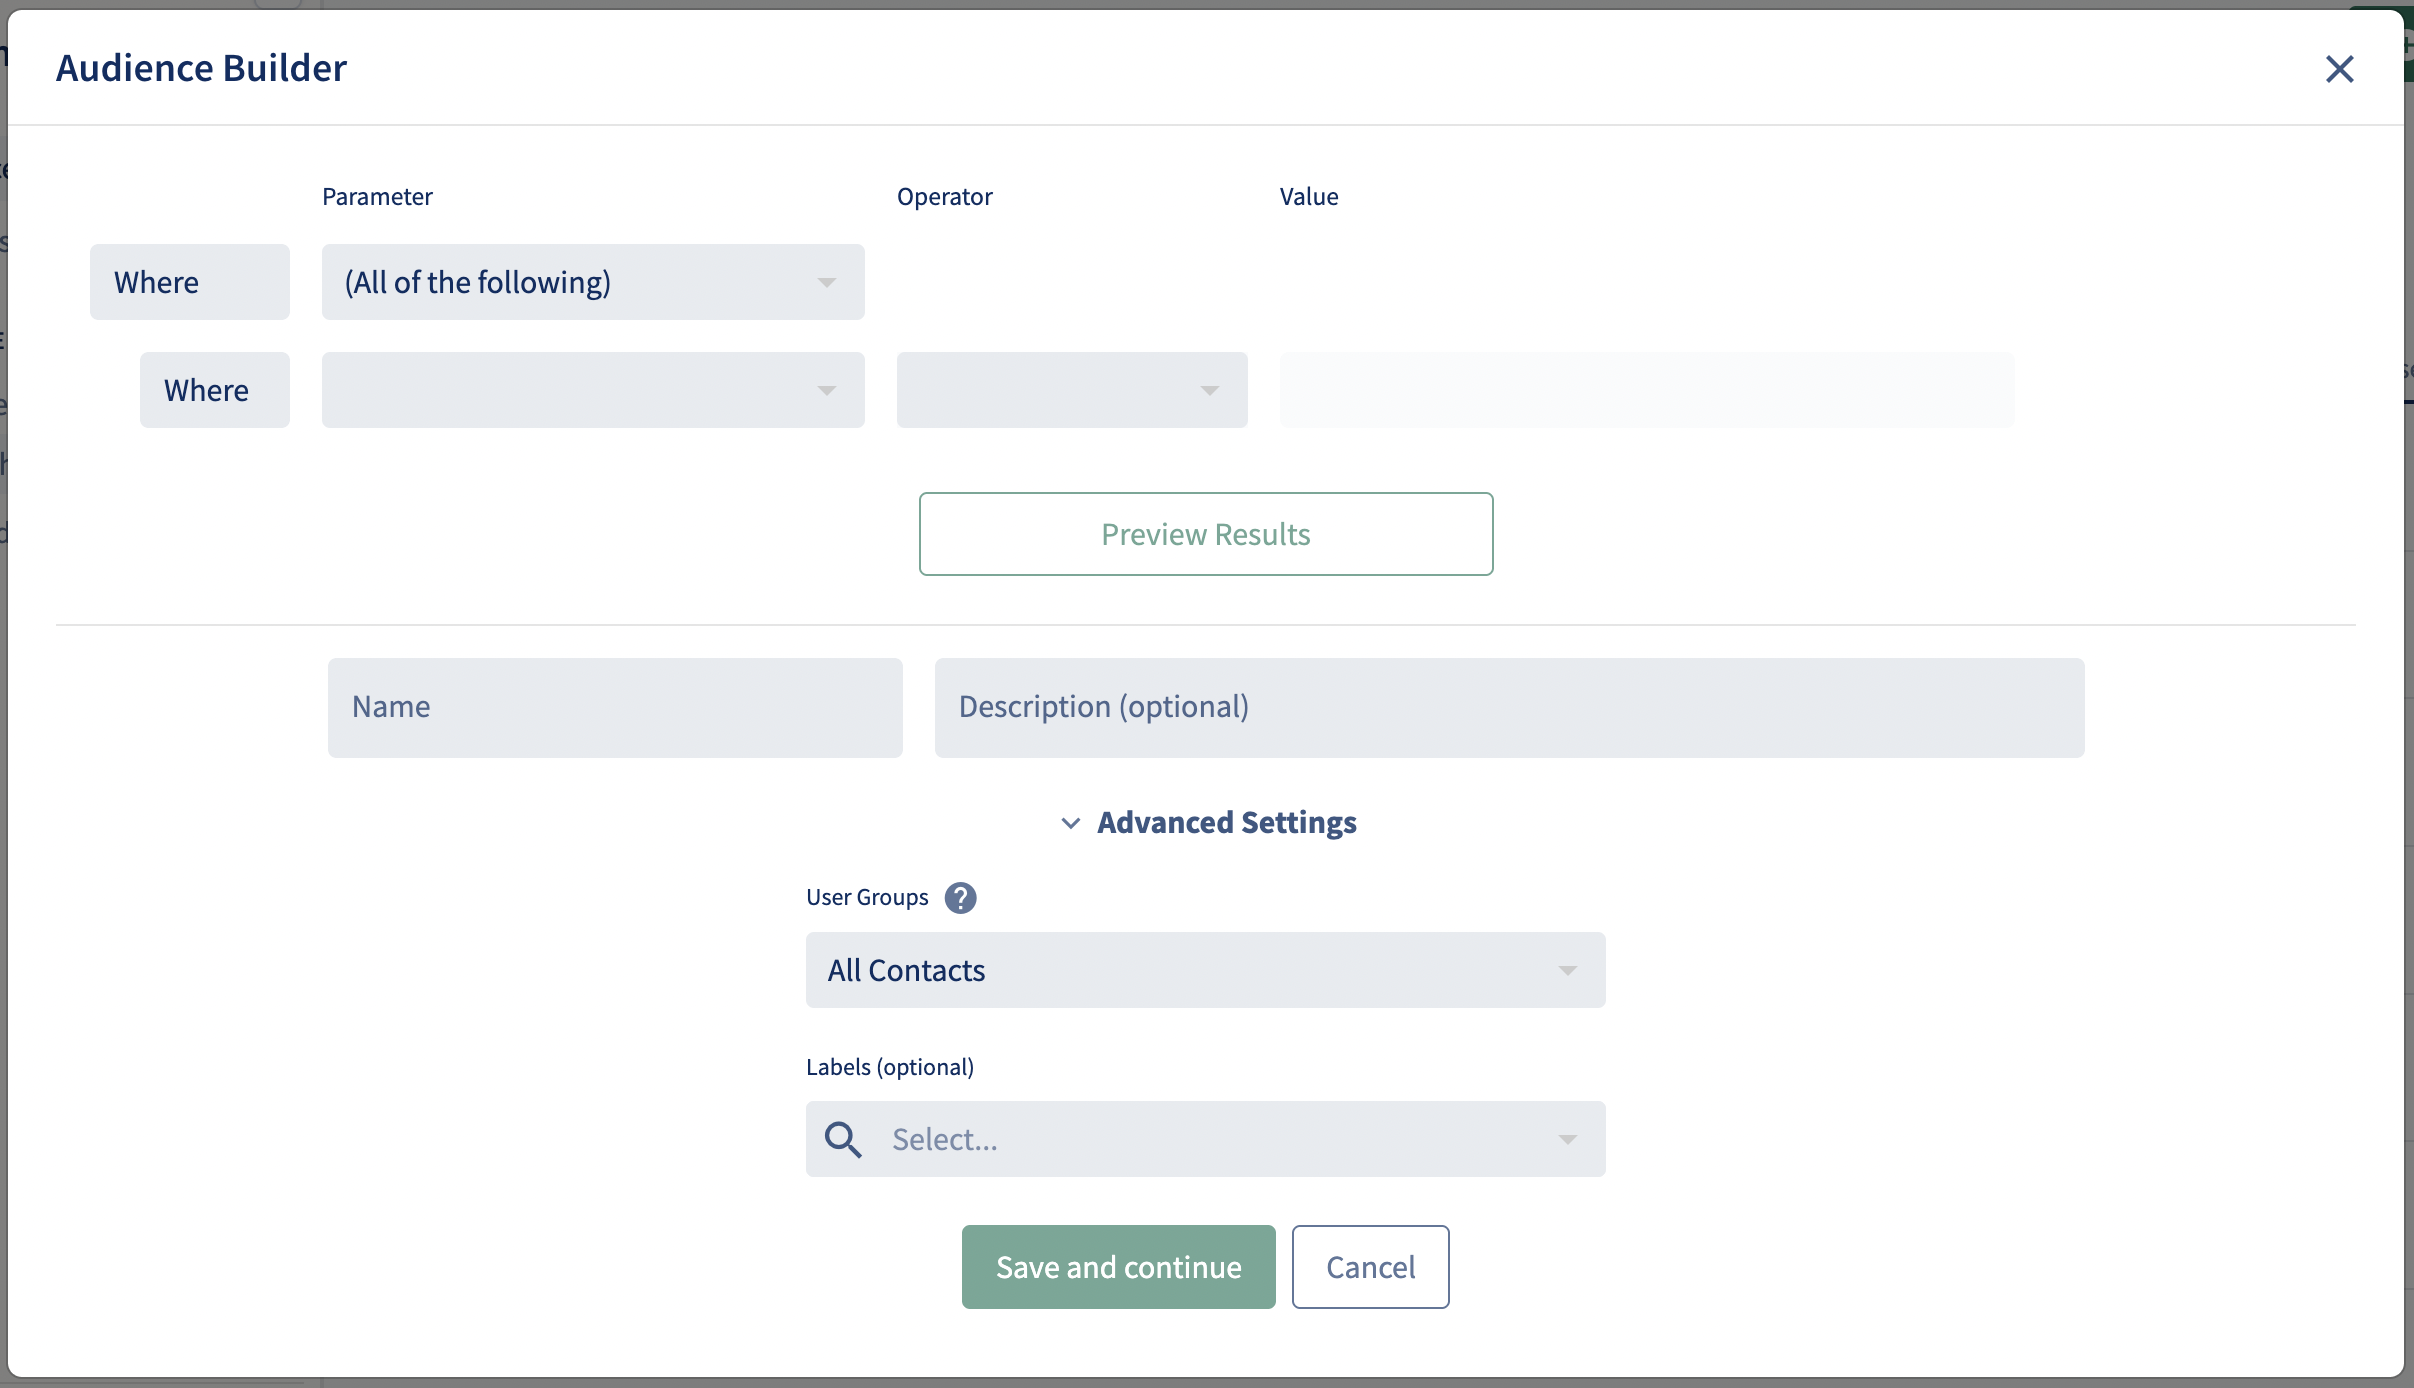This screenshot has height=1388, width=2414.
Task: Click the nested Where button
Action: [x=215, y=390]
